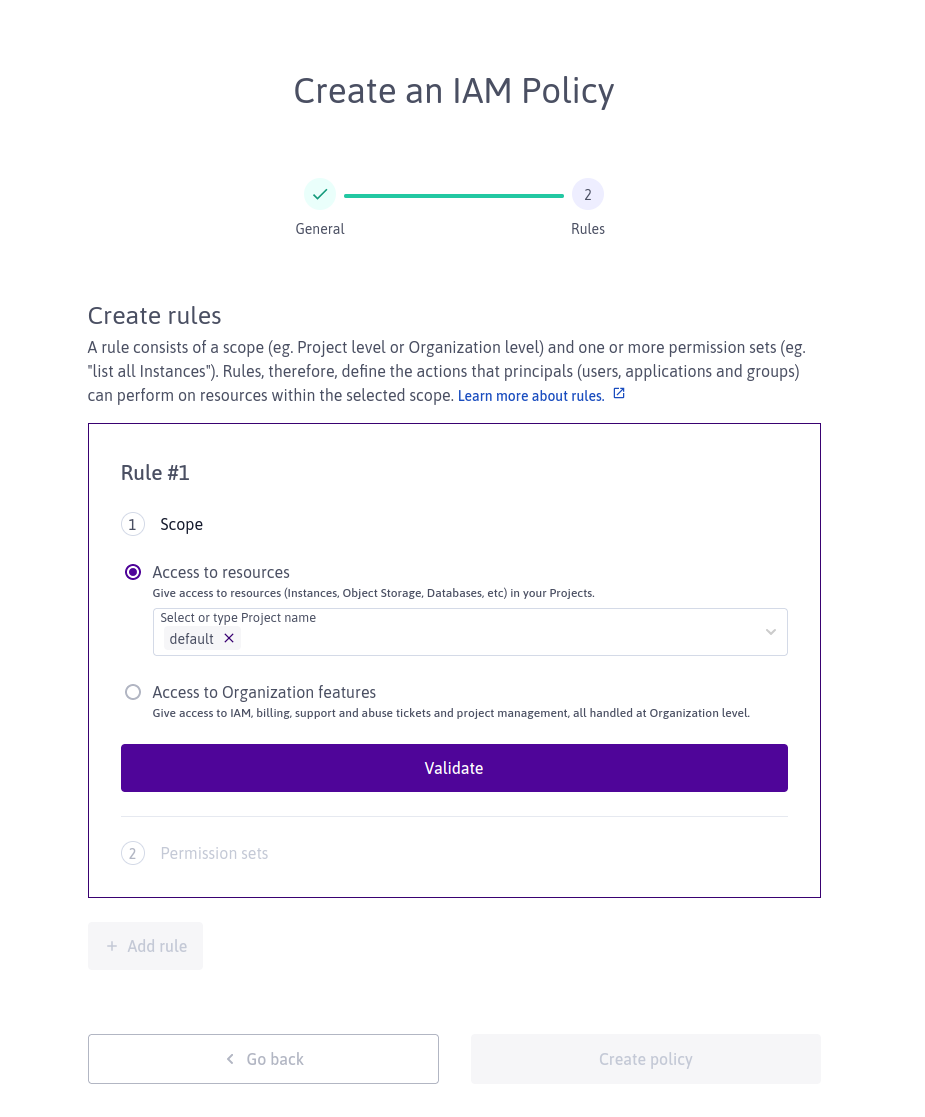Click the Permission sets number 2 circle
The height and width of the screenshot is (1117, 925).
133,853
